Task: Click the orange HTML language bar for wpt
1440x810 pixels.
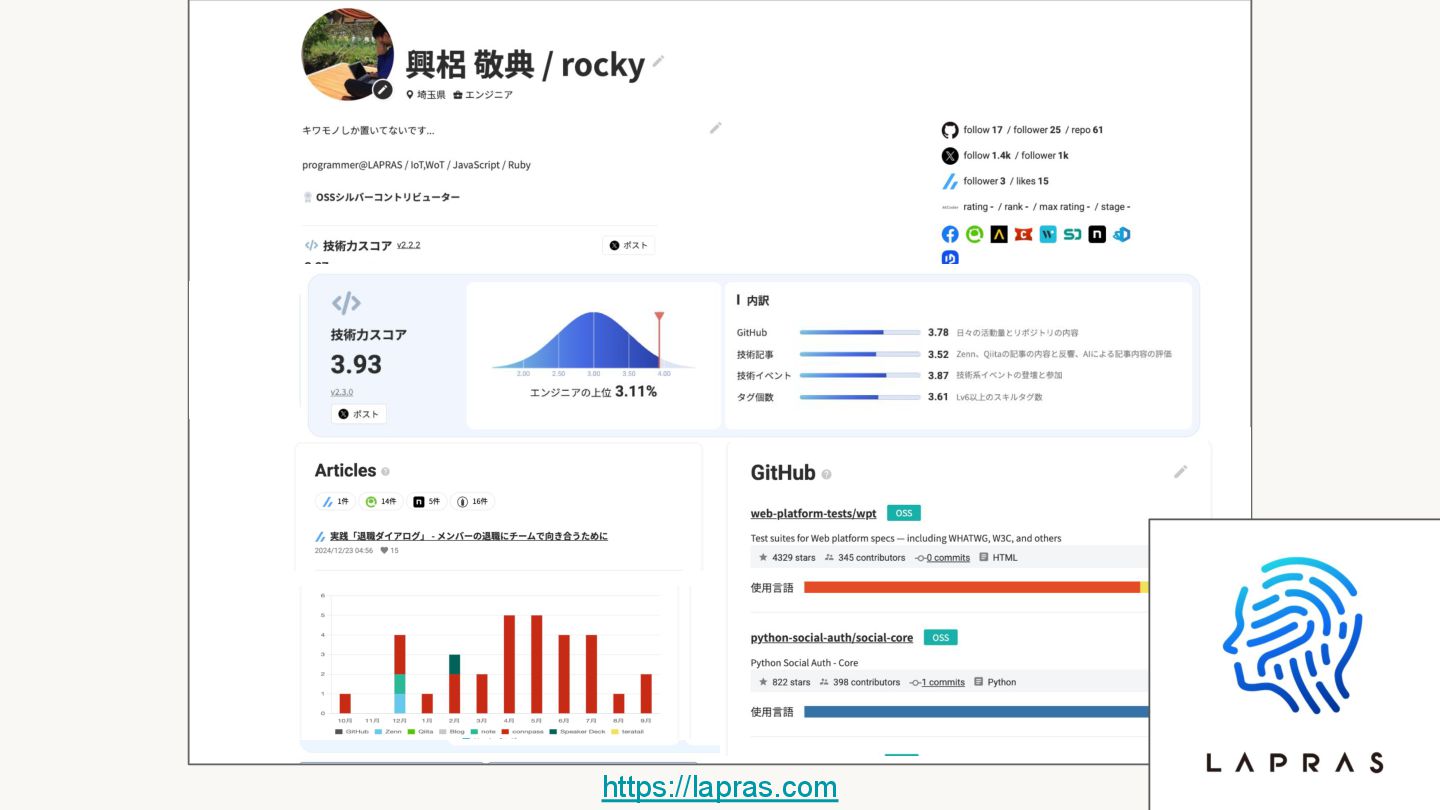Action: pyautogui.click(x=972, y=587)
